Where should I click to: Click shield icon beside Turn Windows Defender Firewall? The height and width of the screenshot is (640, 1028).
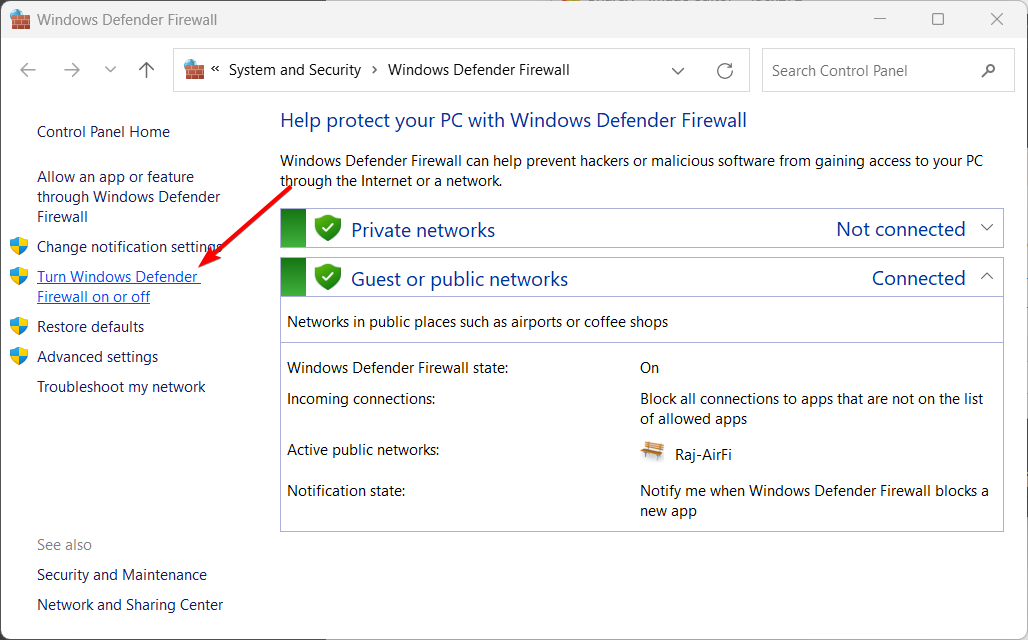[19, 276]
